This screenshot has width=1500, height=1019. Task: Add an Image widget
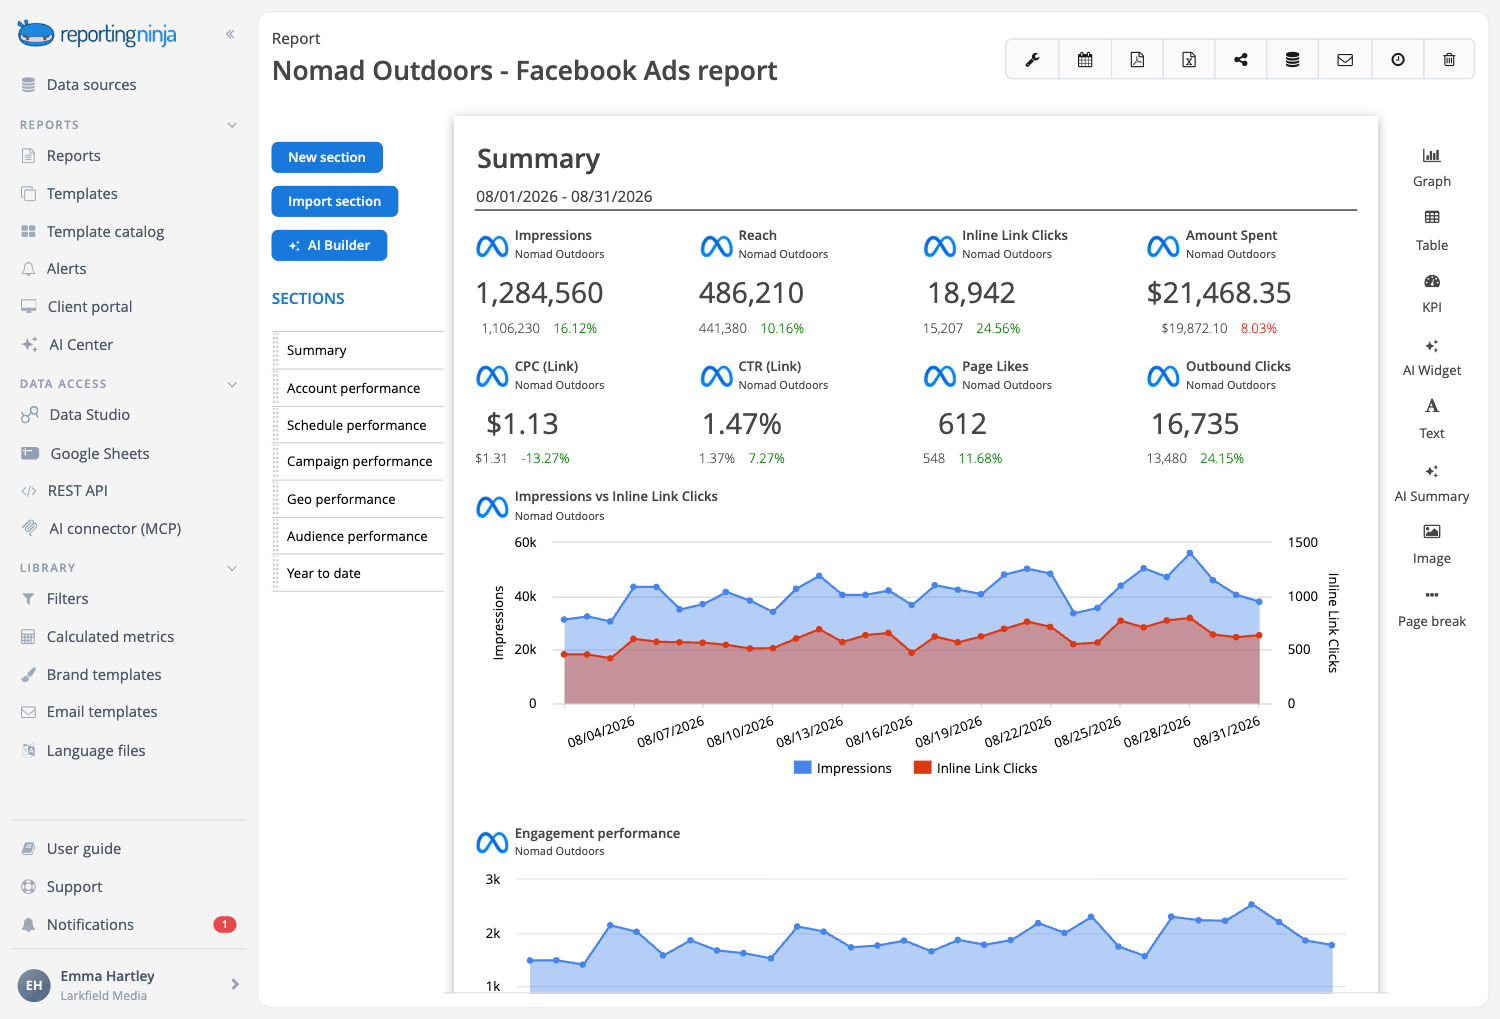point(1432,545)
